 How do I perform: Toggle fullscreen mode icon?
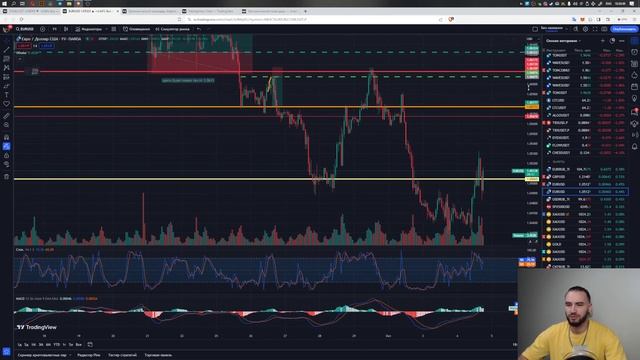[595, 29]
